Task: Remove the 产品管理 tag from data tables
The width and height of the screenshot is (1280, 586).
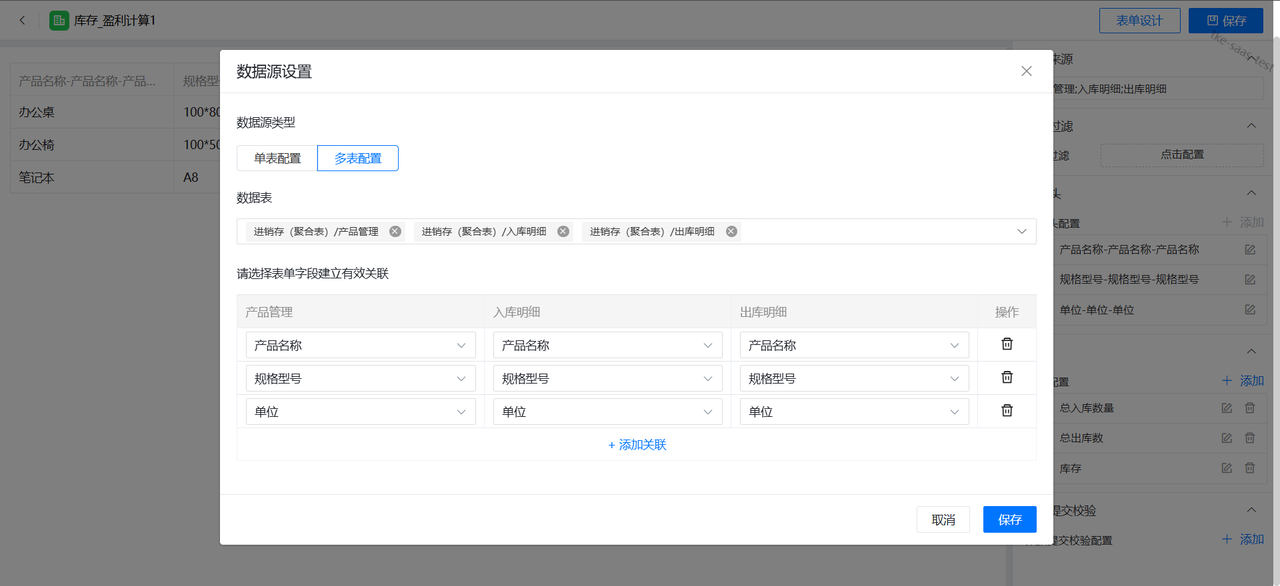Action: tap(395, 231)
